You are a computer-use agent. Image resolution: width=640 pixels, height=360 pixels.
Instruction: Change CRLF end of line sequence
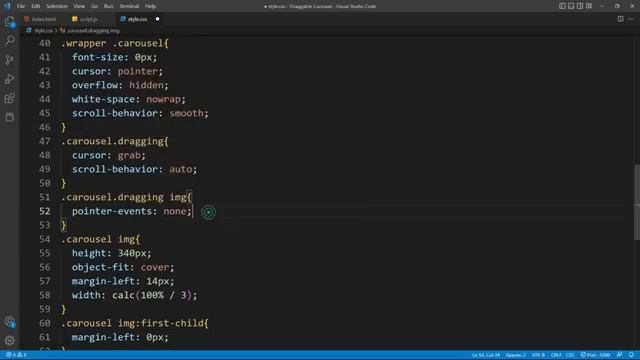click(x=556, y=355)
